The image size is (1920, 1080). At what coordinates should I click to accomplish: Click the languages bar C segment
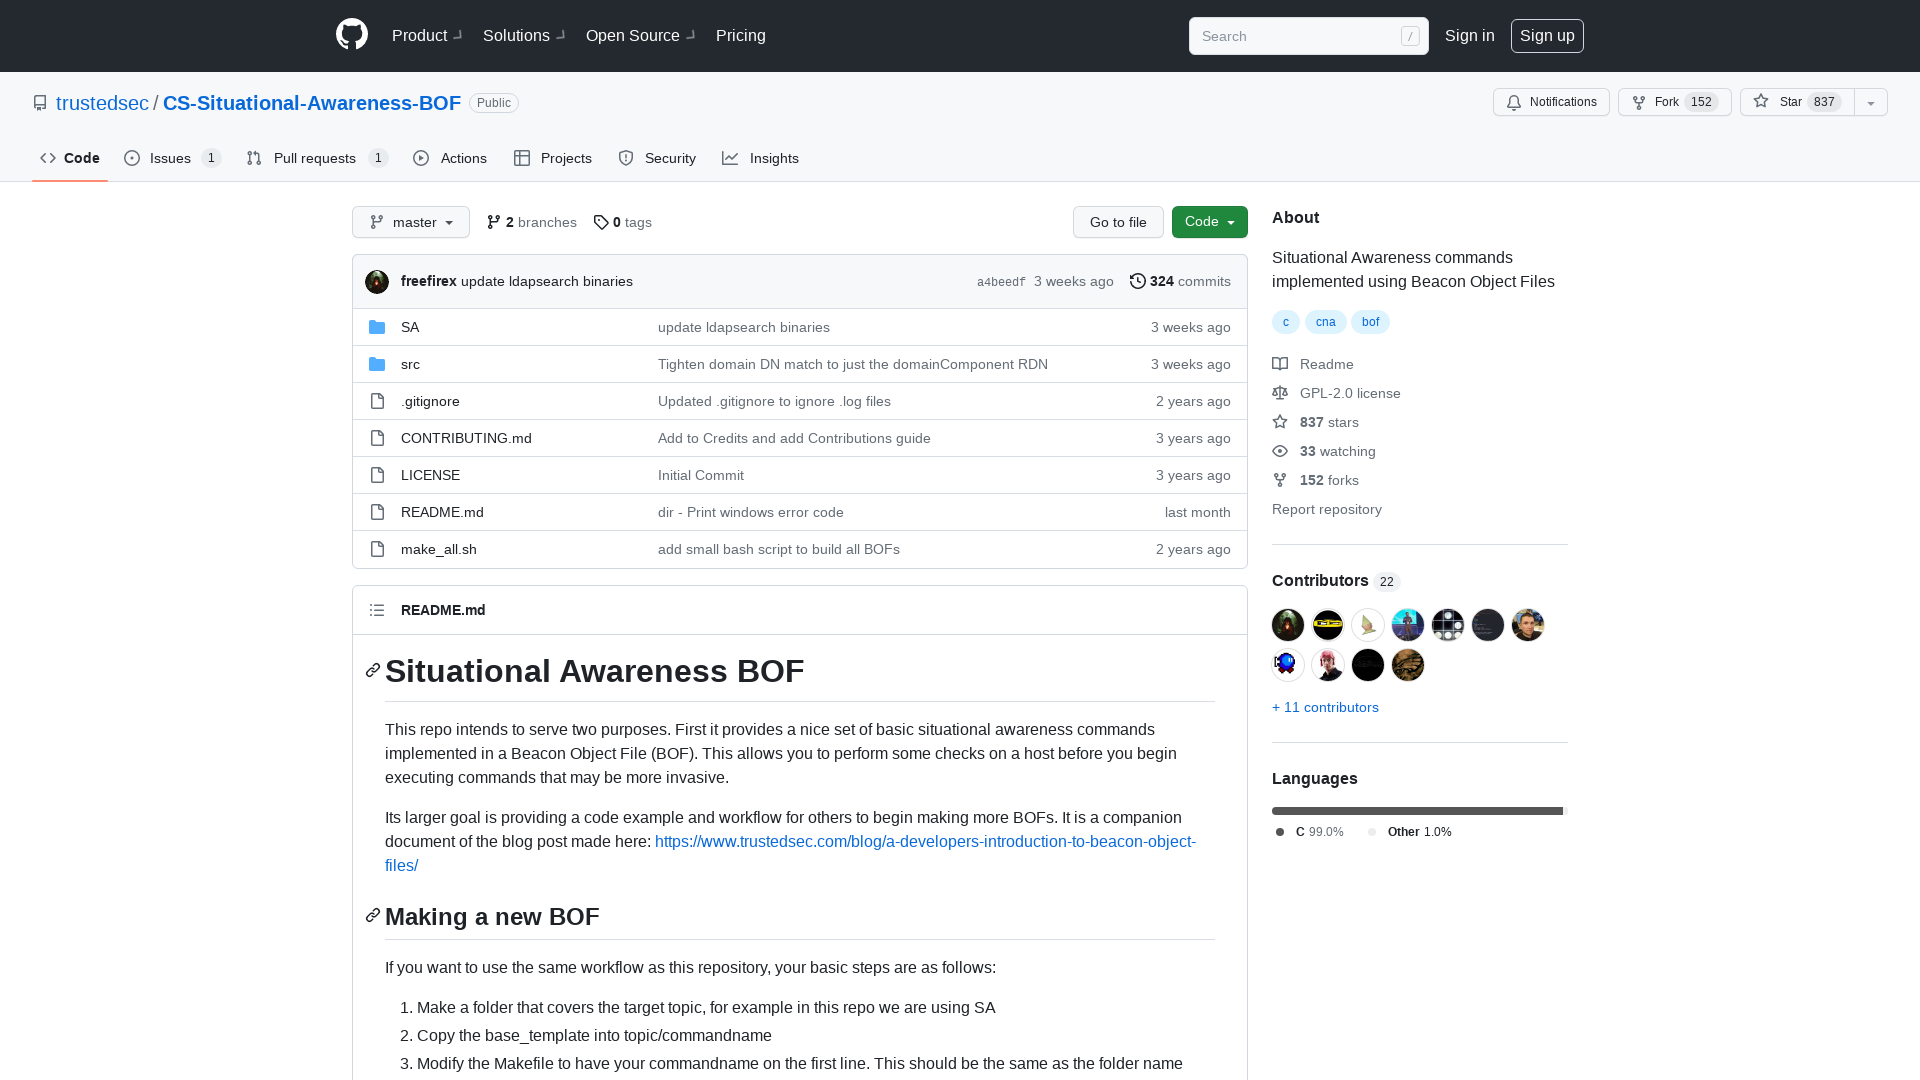1417,811
